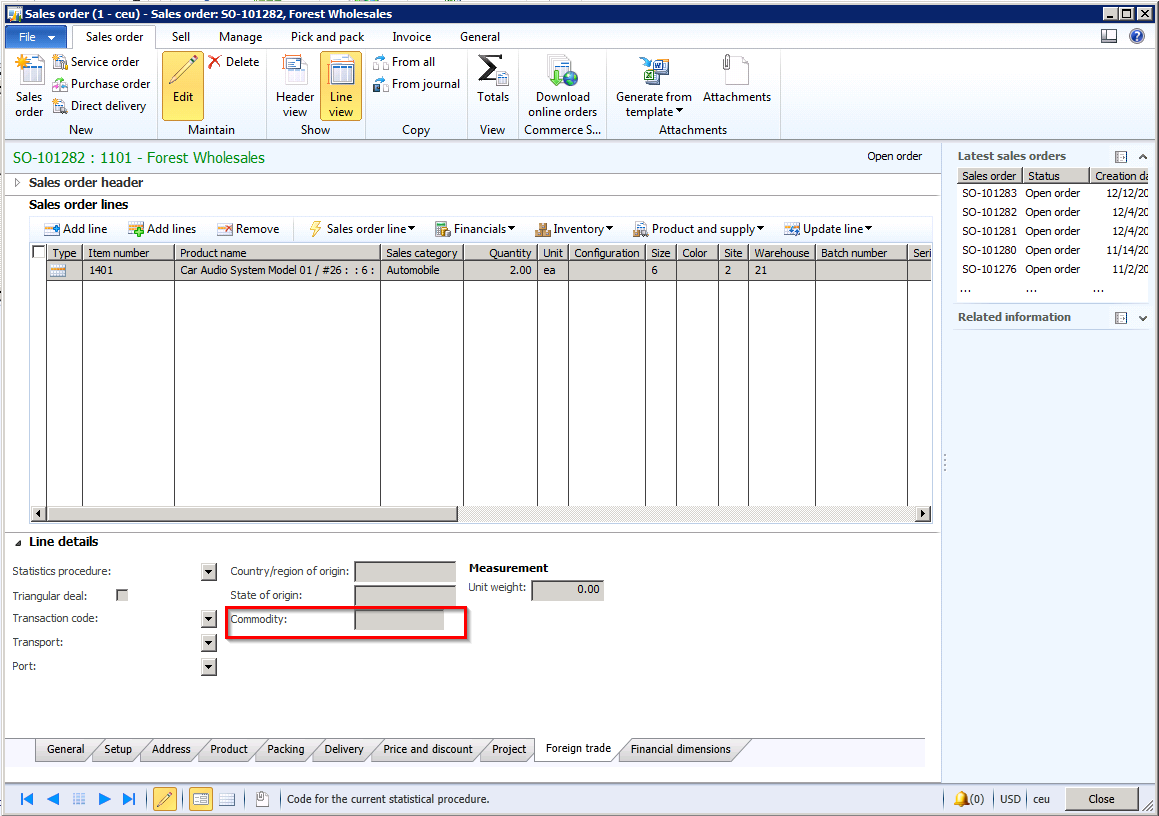
Task: Click the Close button
Action: 1101,799
